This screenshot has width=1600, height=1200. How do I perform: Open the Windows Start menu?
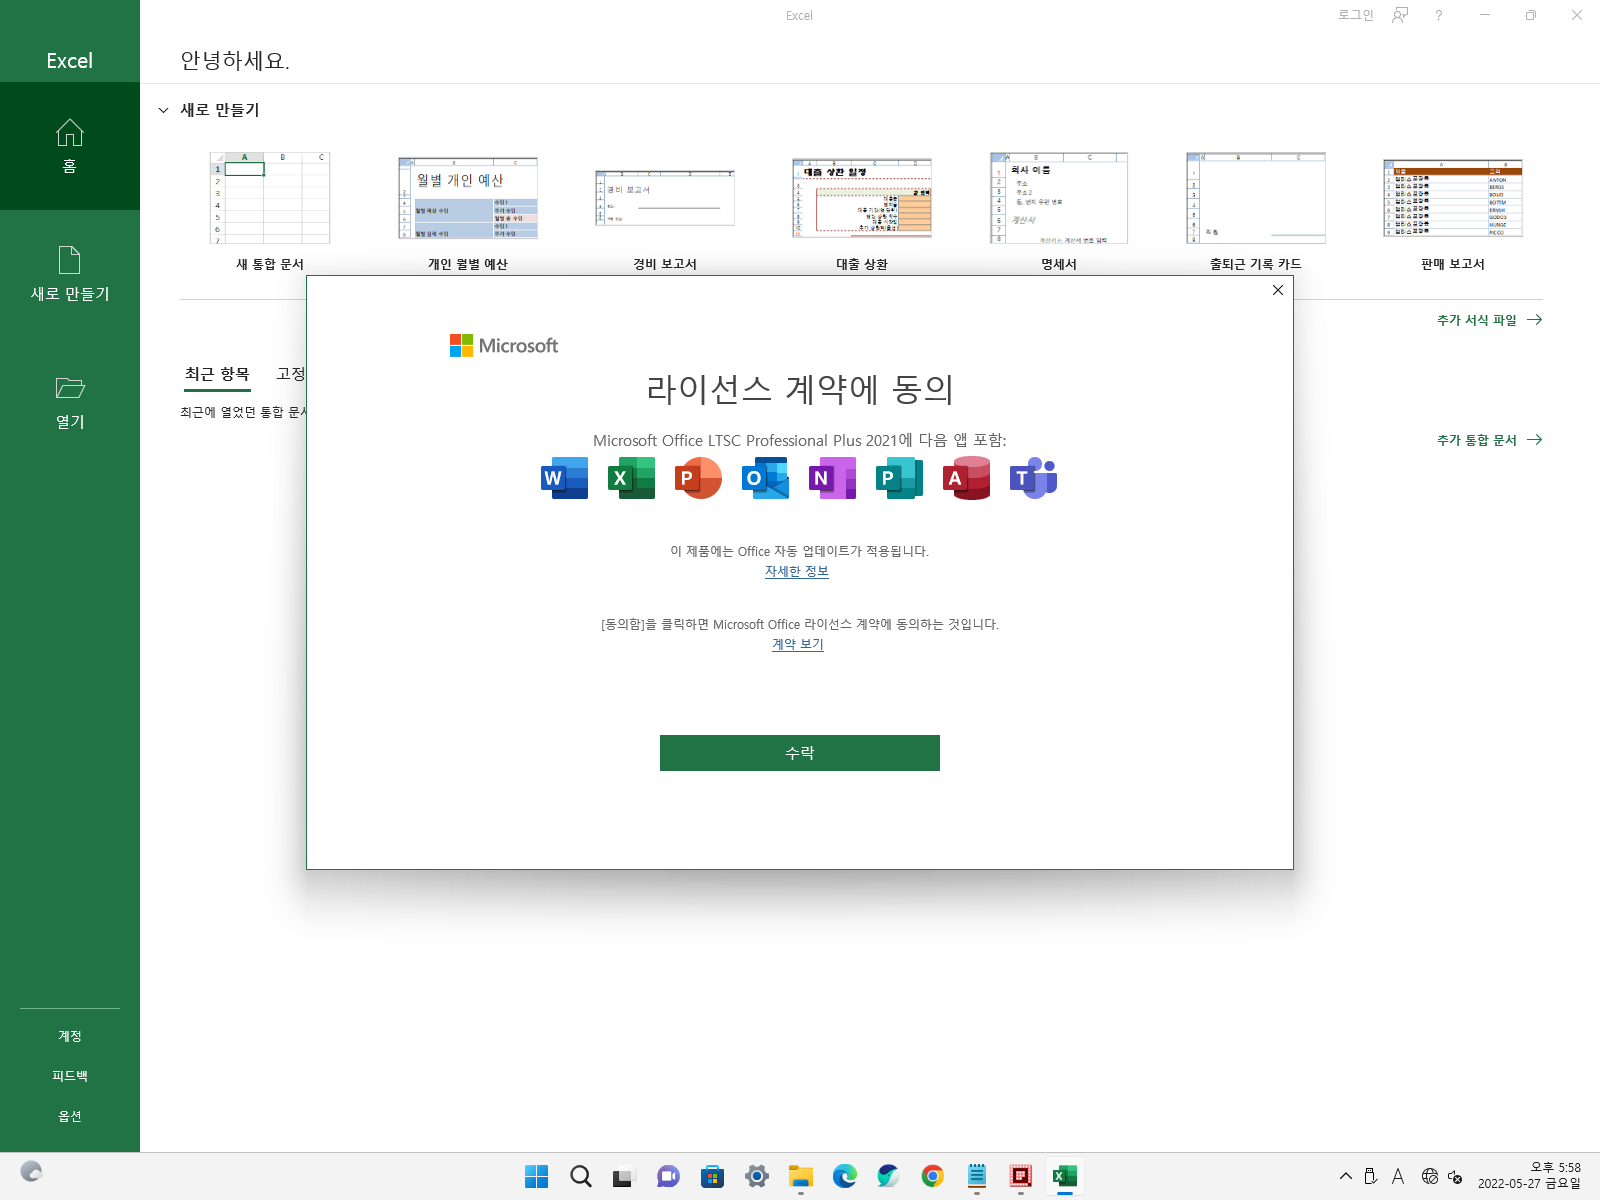point(537,1177)
